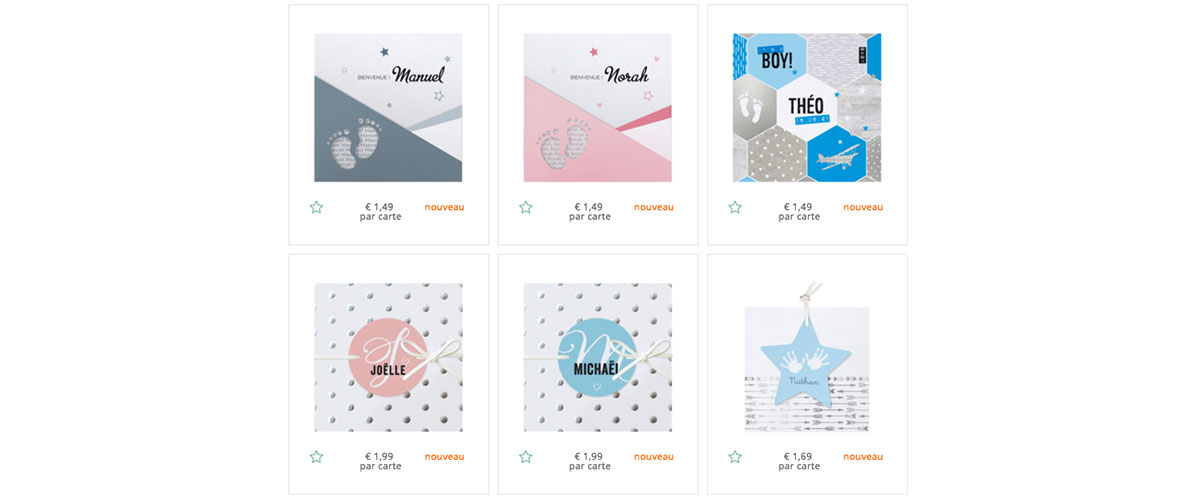Favorite the Nathan star card with star icon
1200x500 pixels.
[x=735, y=457]
